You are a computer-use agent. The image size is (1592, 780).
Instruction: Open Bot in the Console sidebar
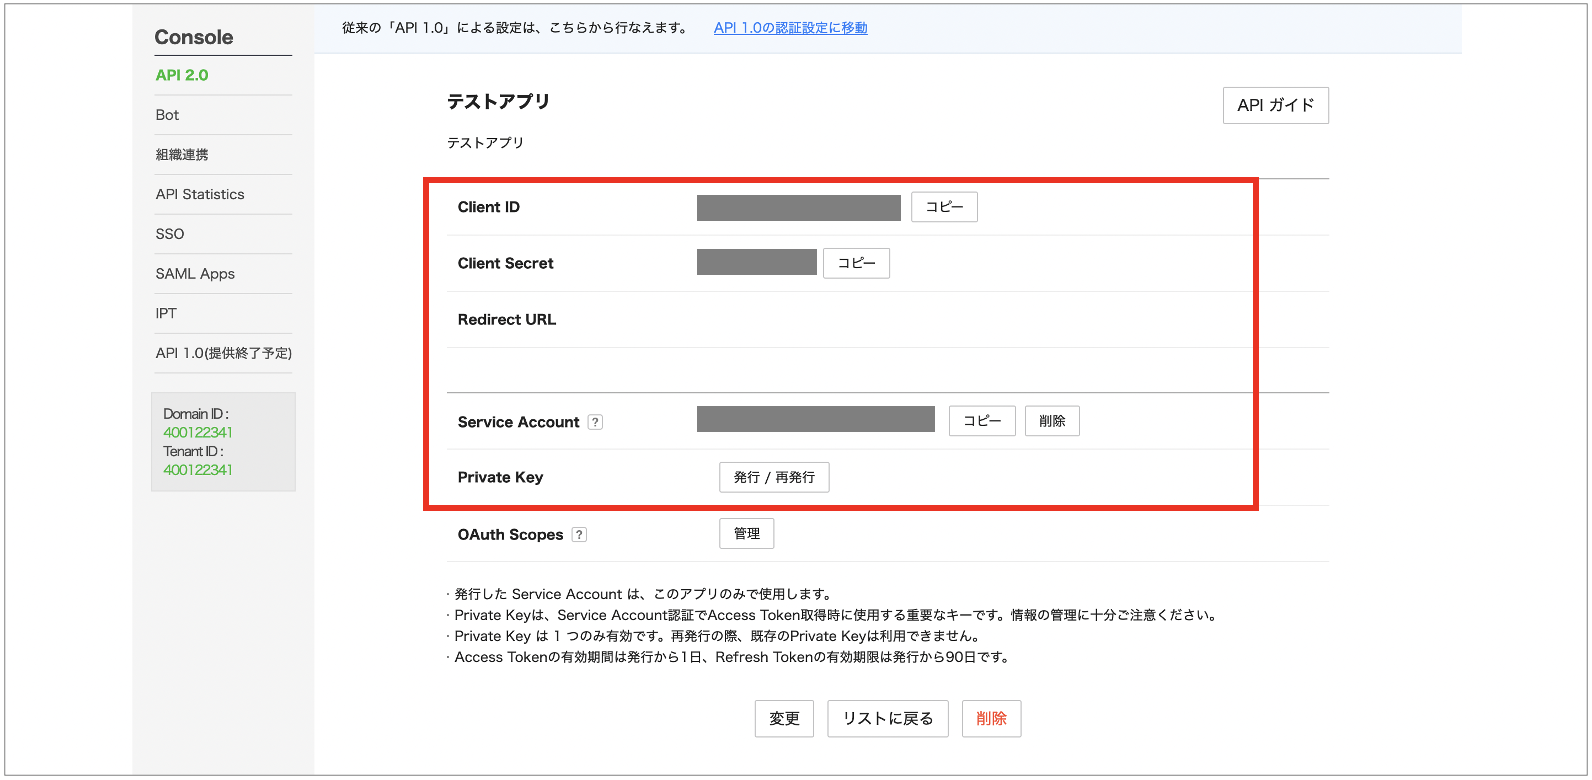[168, 115]
